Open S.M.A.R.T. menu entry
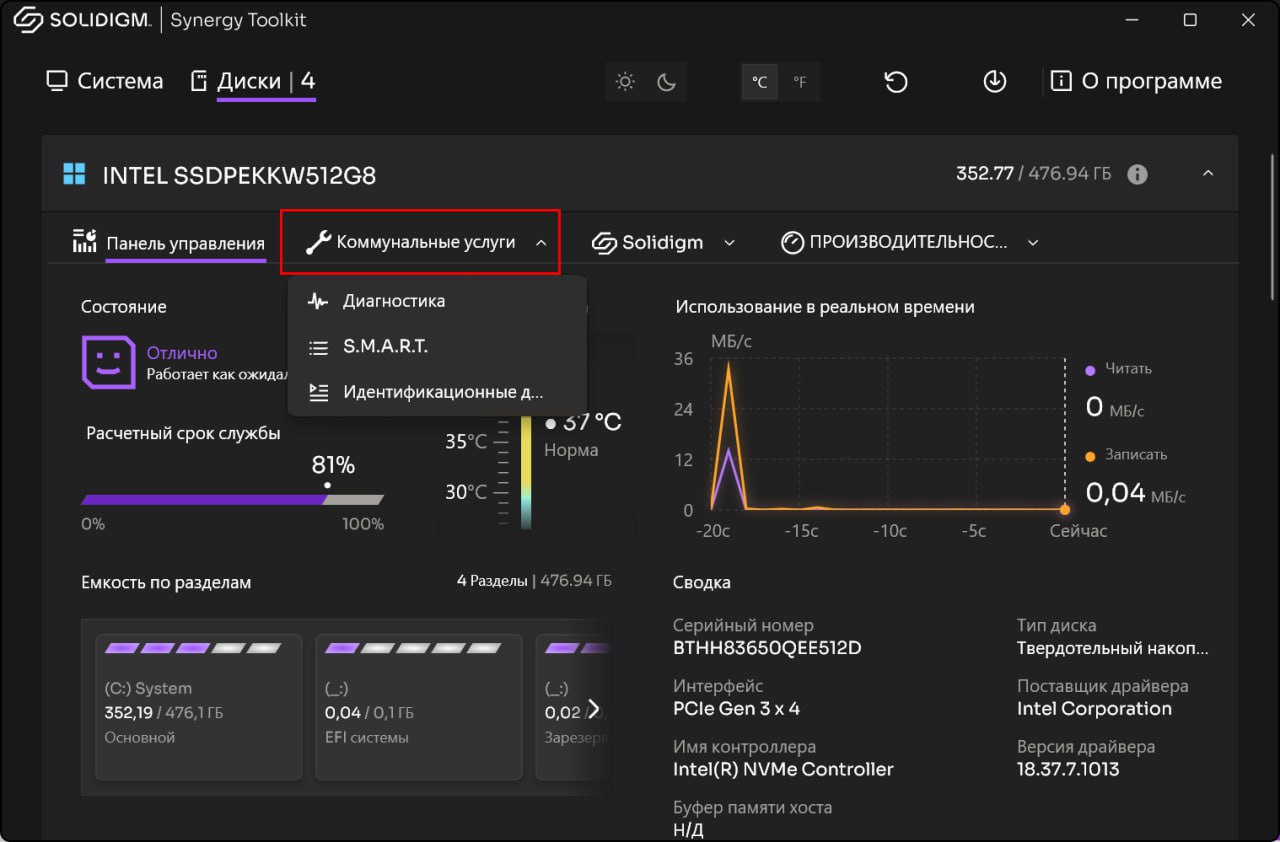 pos(436,347)
